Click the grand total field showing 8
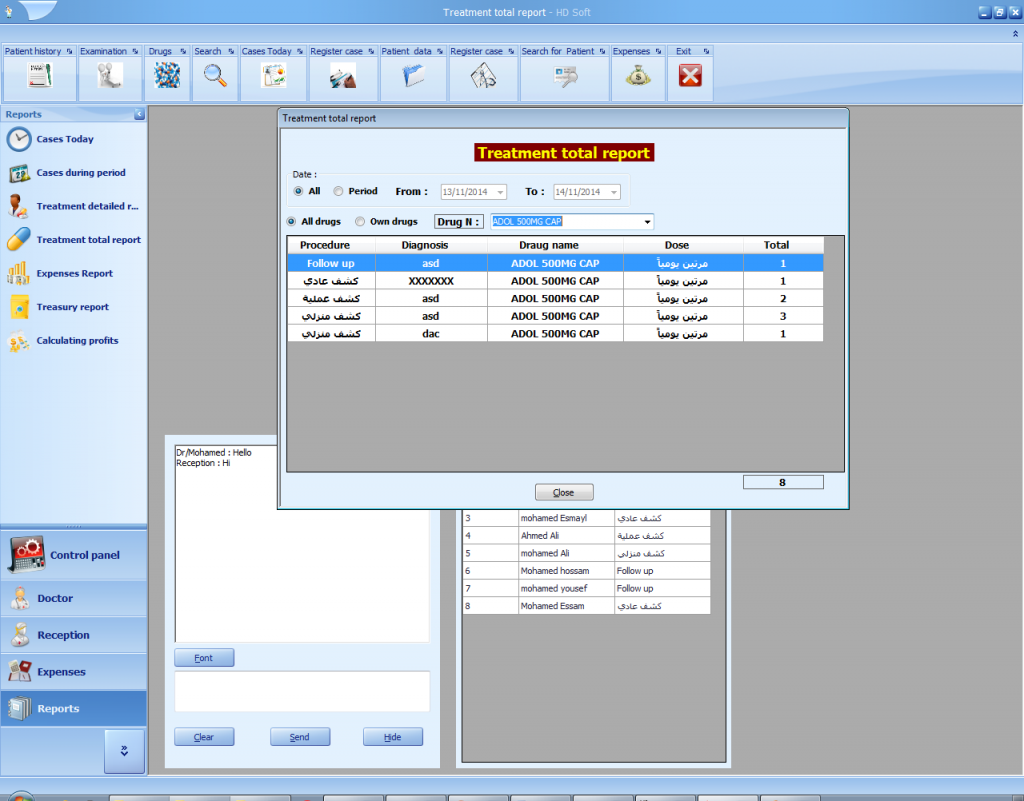1024x801 pixels. pos(783,482)
